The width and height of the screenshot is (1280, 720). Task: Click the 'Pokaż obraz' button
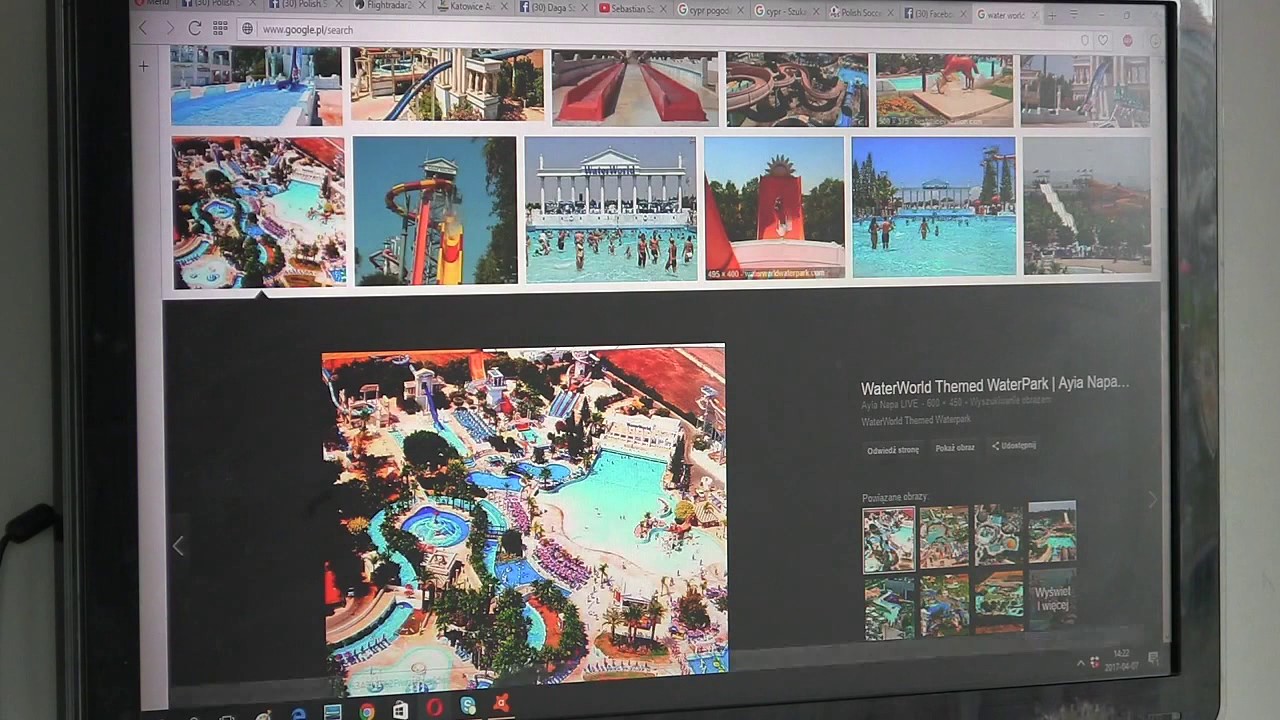coord(954,448)
